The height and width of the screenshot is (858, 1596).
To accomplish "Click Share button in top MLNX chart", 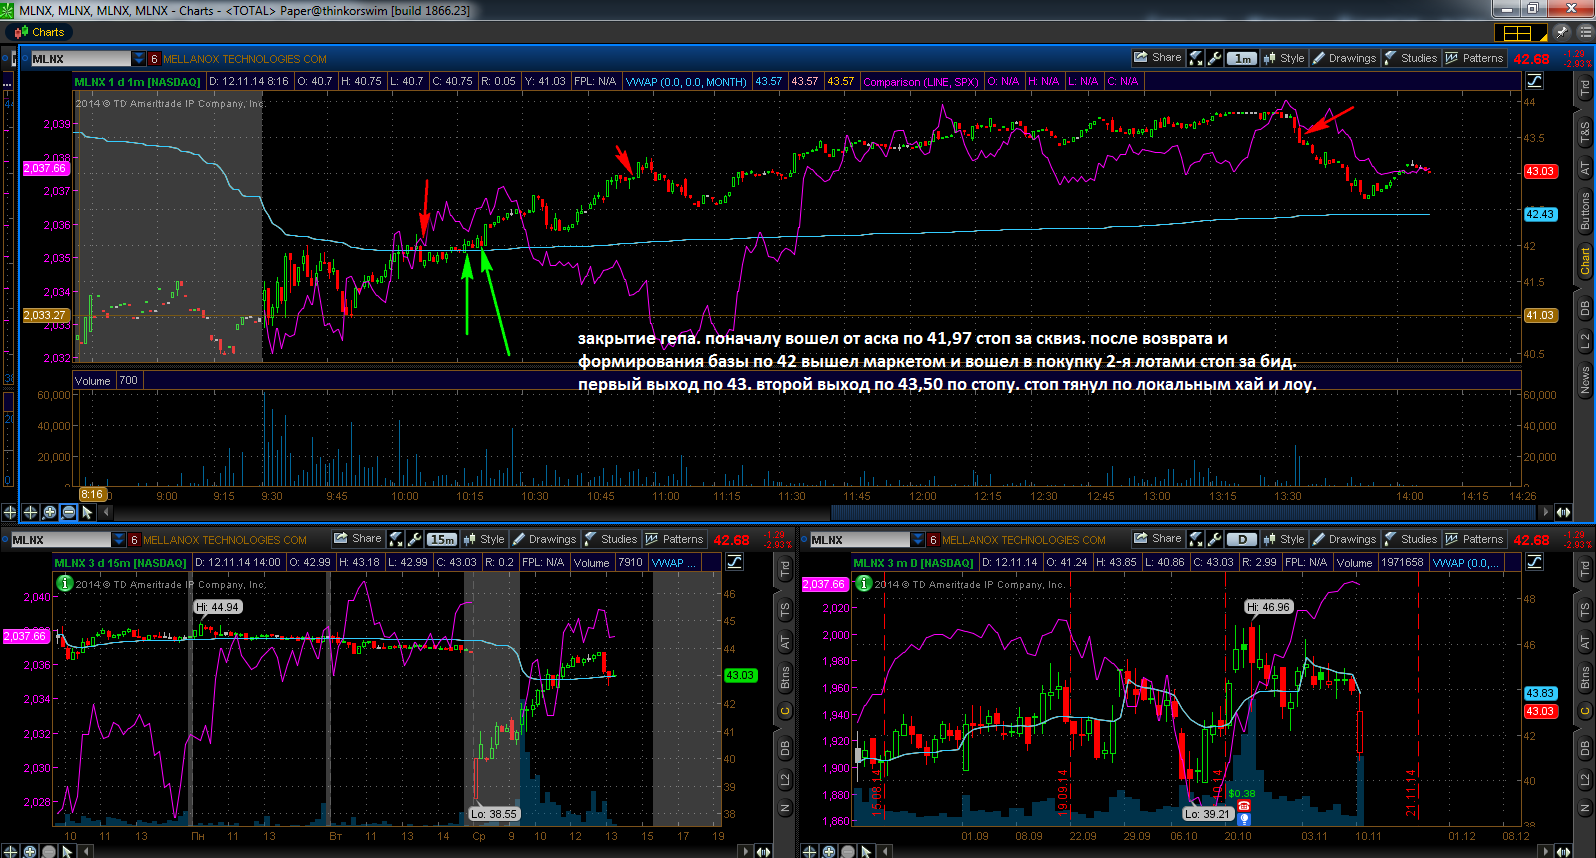I will click(x=1157, y=58).
